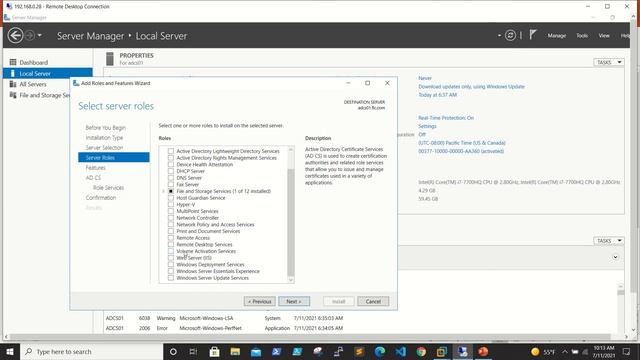The height and width of the screenshot is (360, 640).
Task: Open the Windows action center icon
Action: tap(626, 351)
